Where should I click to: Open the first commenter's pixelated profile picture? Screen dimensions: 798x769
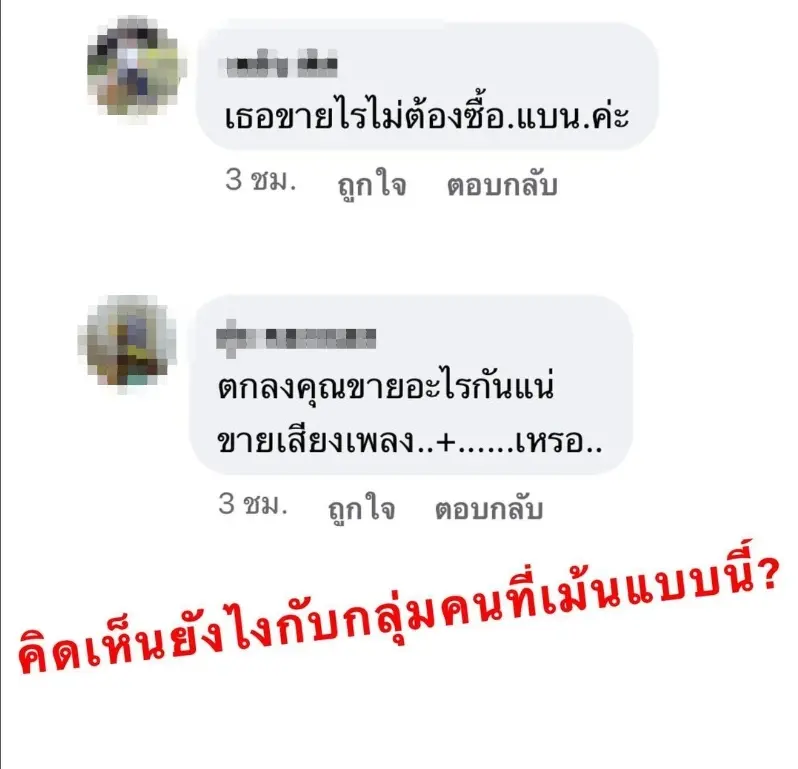137,68
